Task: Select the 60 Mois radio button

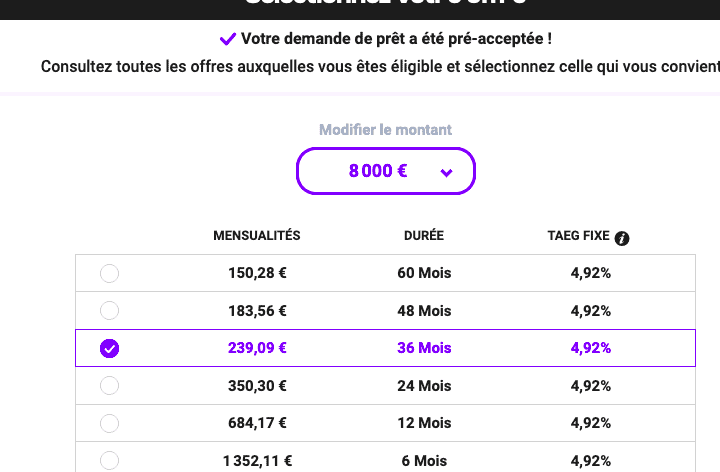Action: [110, 273]
